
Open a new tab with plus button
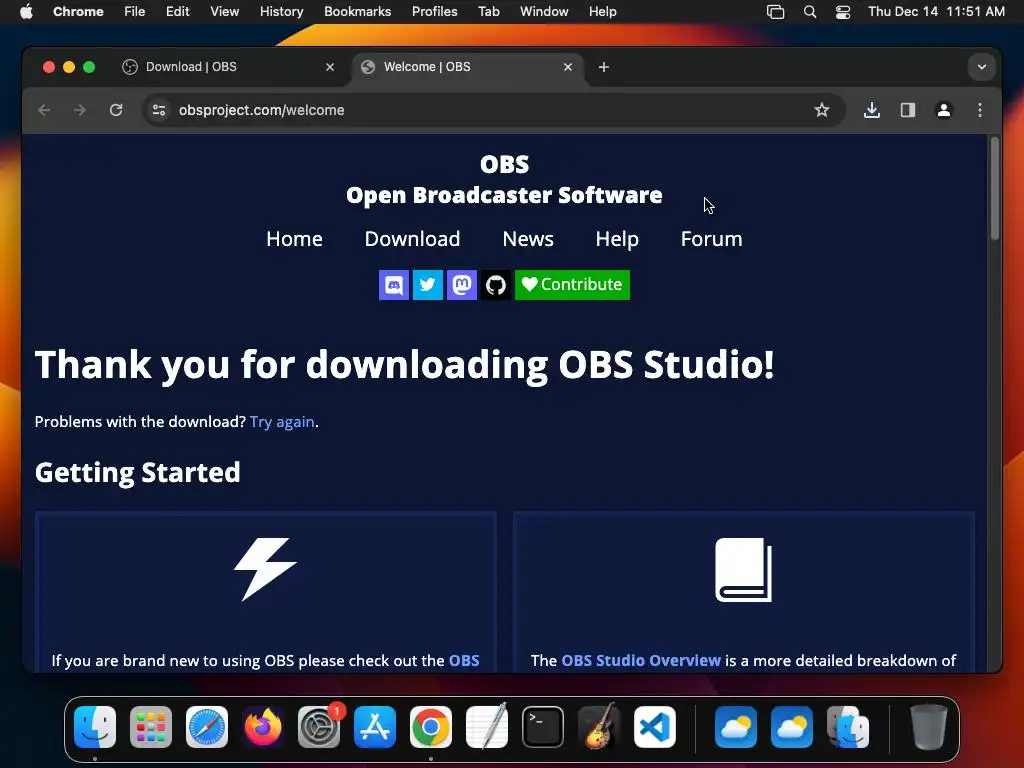click(603, 67)
